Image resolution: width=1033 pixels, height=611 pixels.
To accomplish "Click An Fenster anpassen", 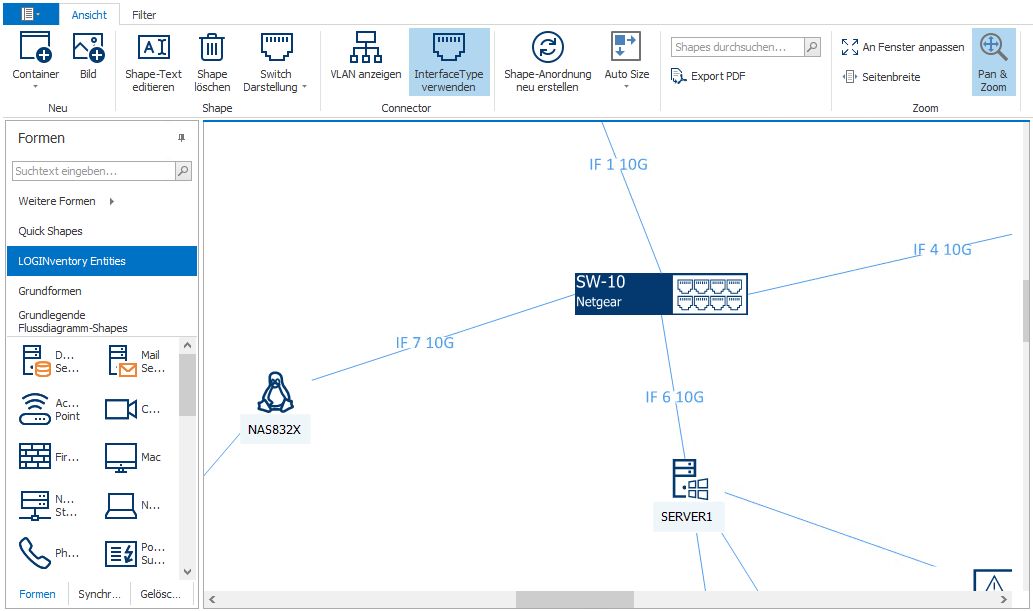I will [x=903, y=47].
